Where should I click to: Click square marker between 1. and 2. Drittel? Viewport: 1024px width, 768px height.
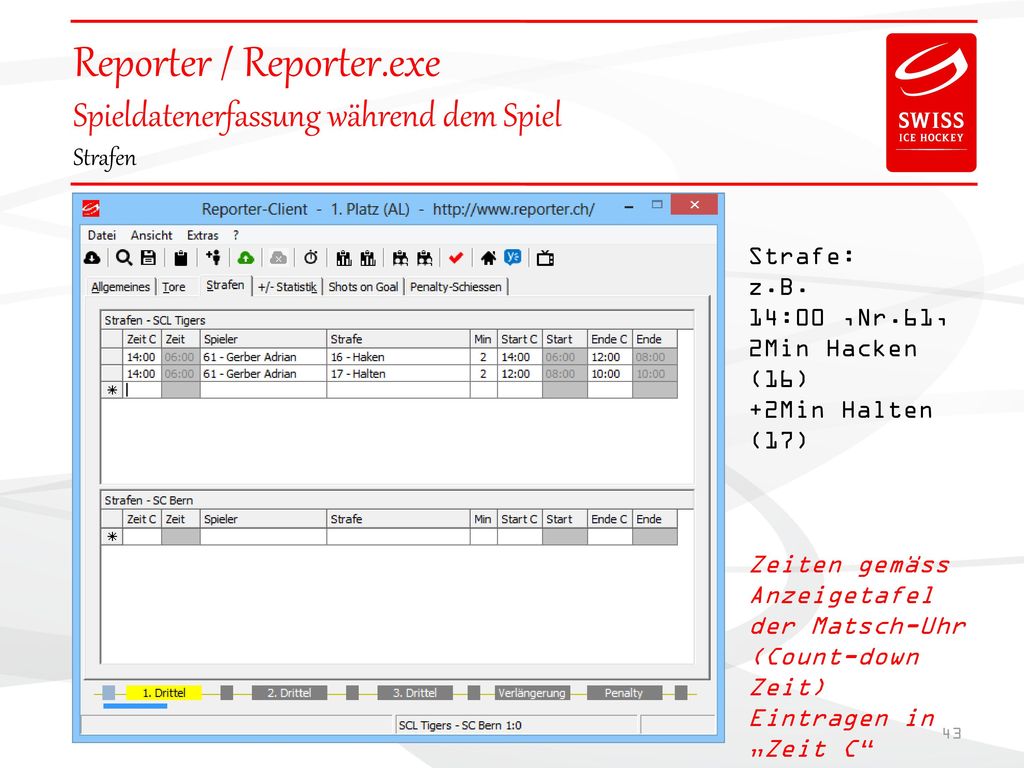pyautogui.click(x=227, y=693)
